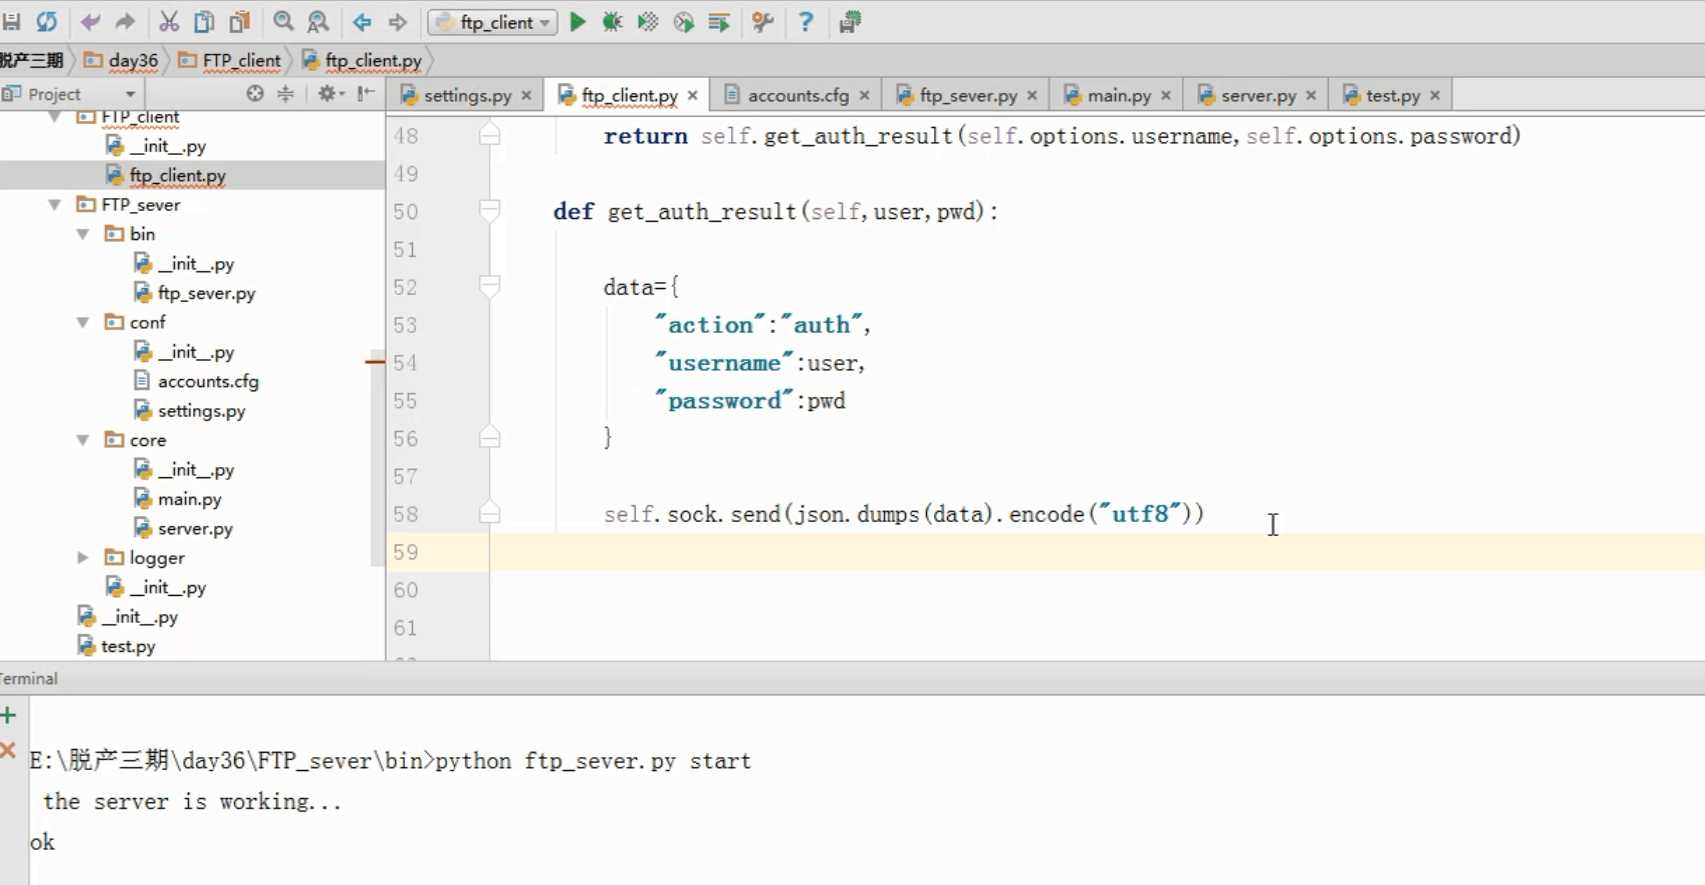
Task: Switch to ftp_sever.py tab
Action: (x=968, y=95)
